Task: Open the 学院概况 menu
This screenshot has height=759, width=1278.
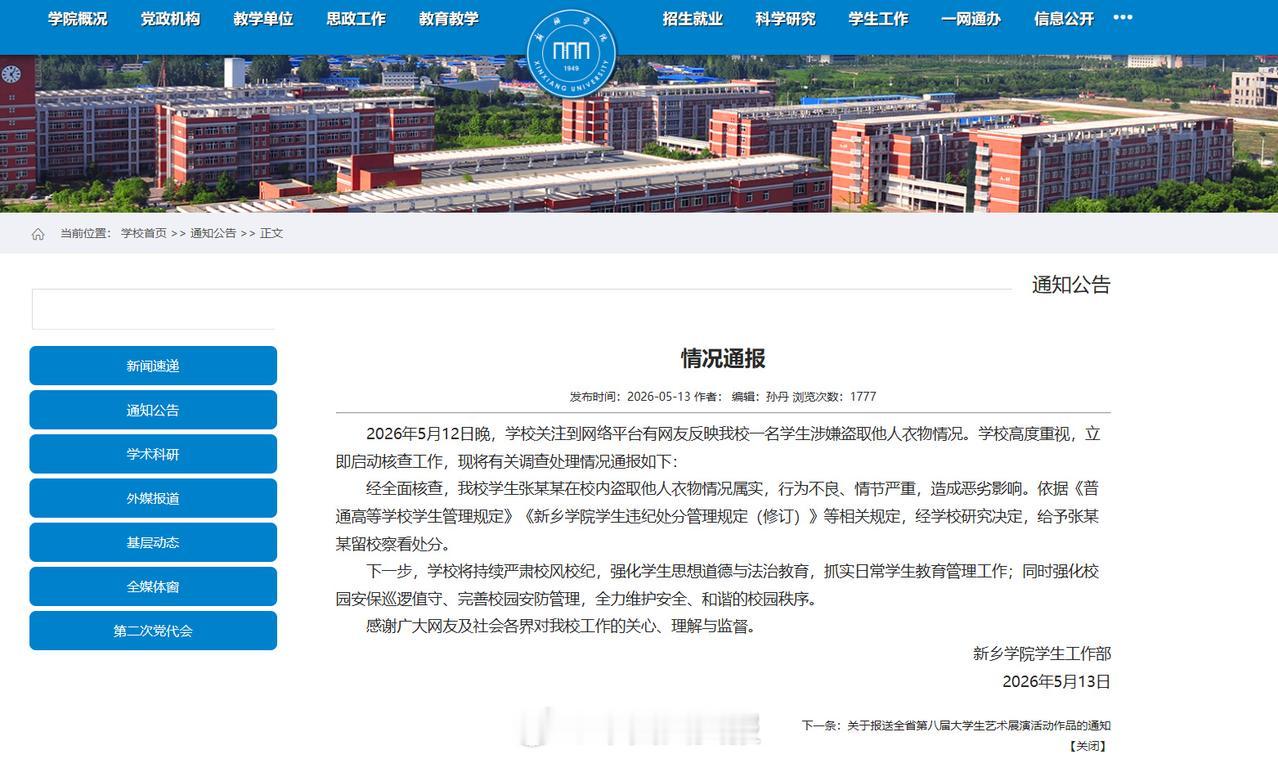Action: (78, 18)
